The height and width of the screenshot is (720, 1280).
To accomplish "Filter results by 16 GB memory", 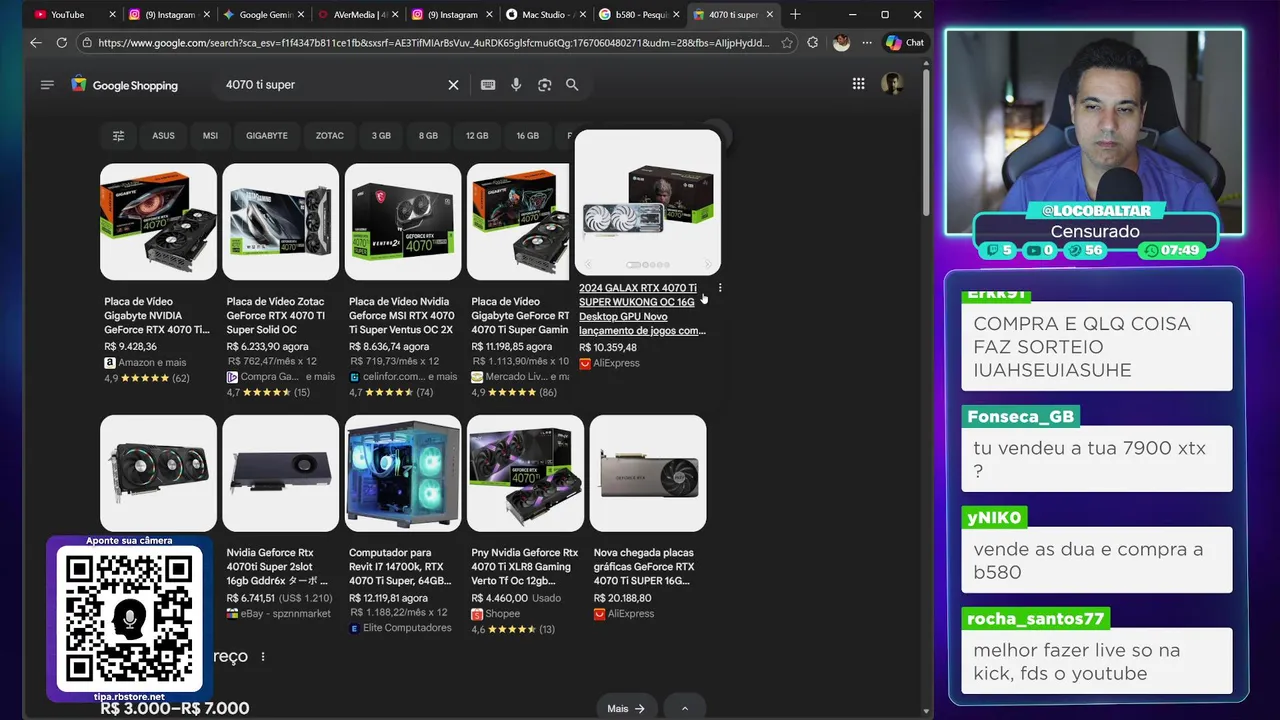I will pos(527,136).
